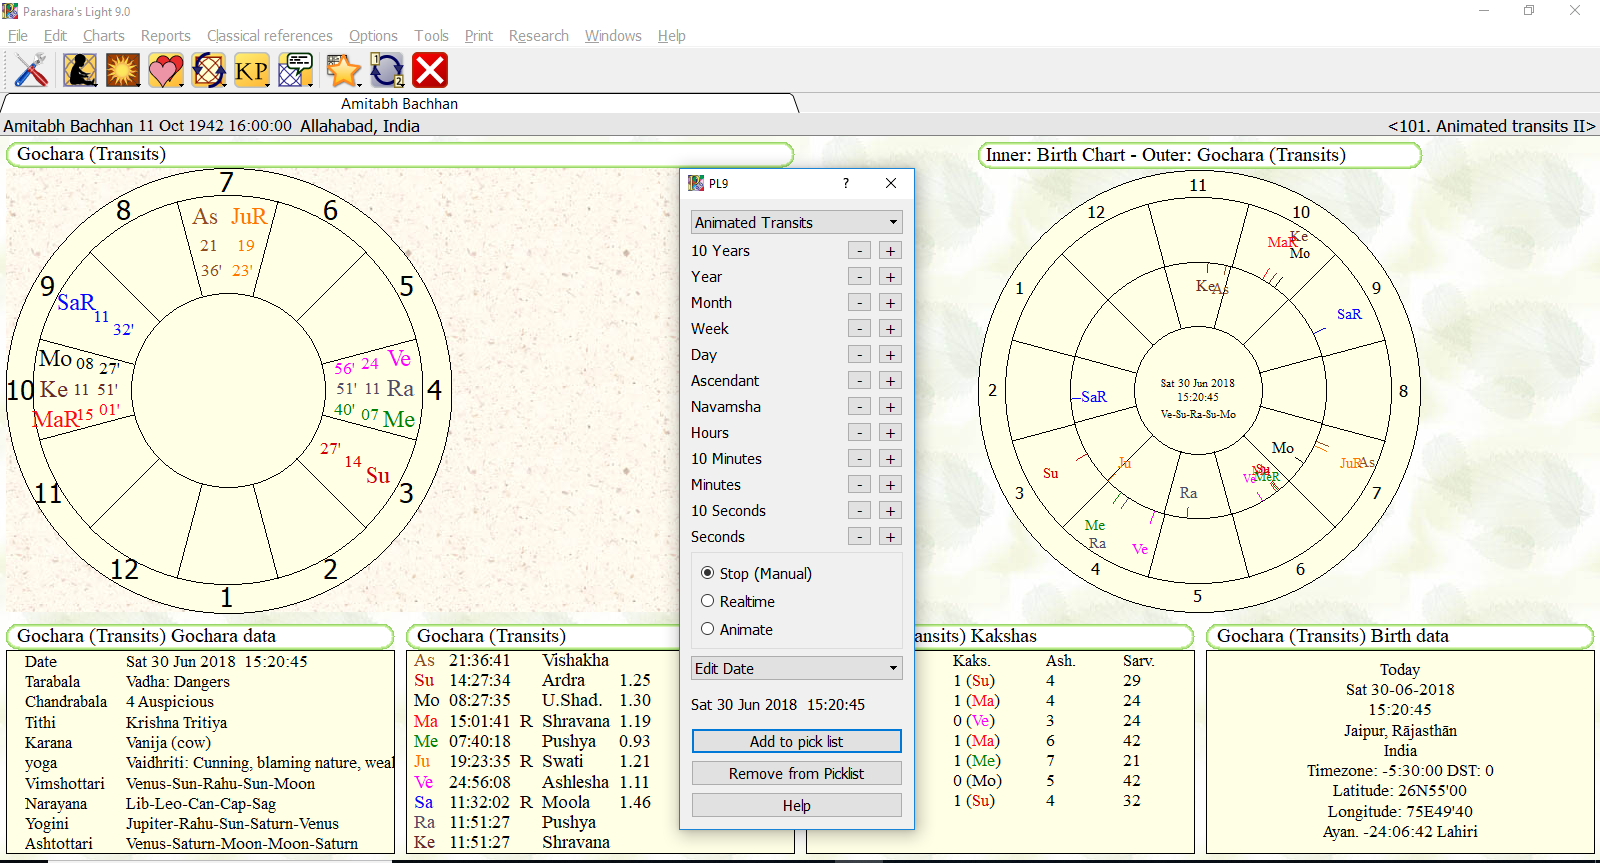Open the wrench and screwdriver settings tool
This screenshot has width=1600, height=863.
click(31, 70)
